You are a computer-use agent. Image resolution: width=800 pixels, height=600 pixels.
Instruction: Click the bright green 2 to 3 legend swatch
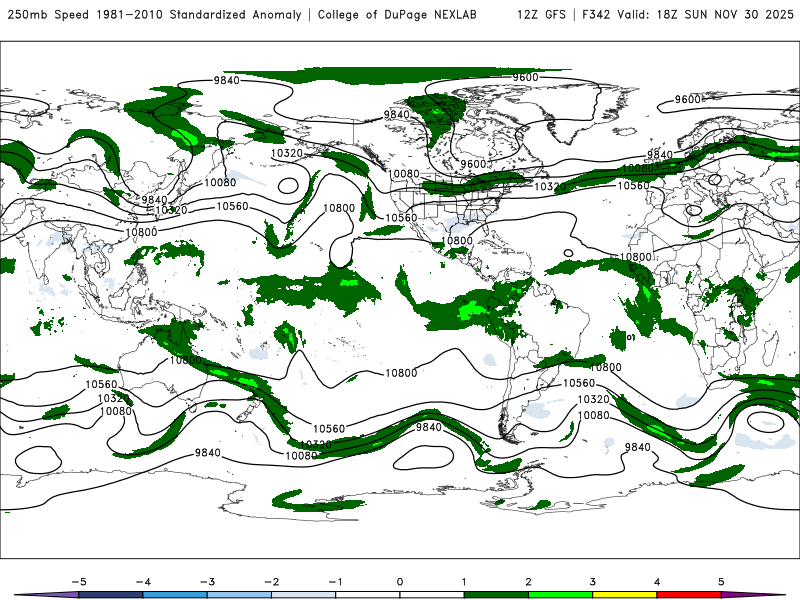pos(561,595)
